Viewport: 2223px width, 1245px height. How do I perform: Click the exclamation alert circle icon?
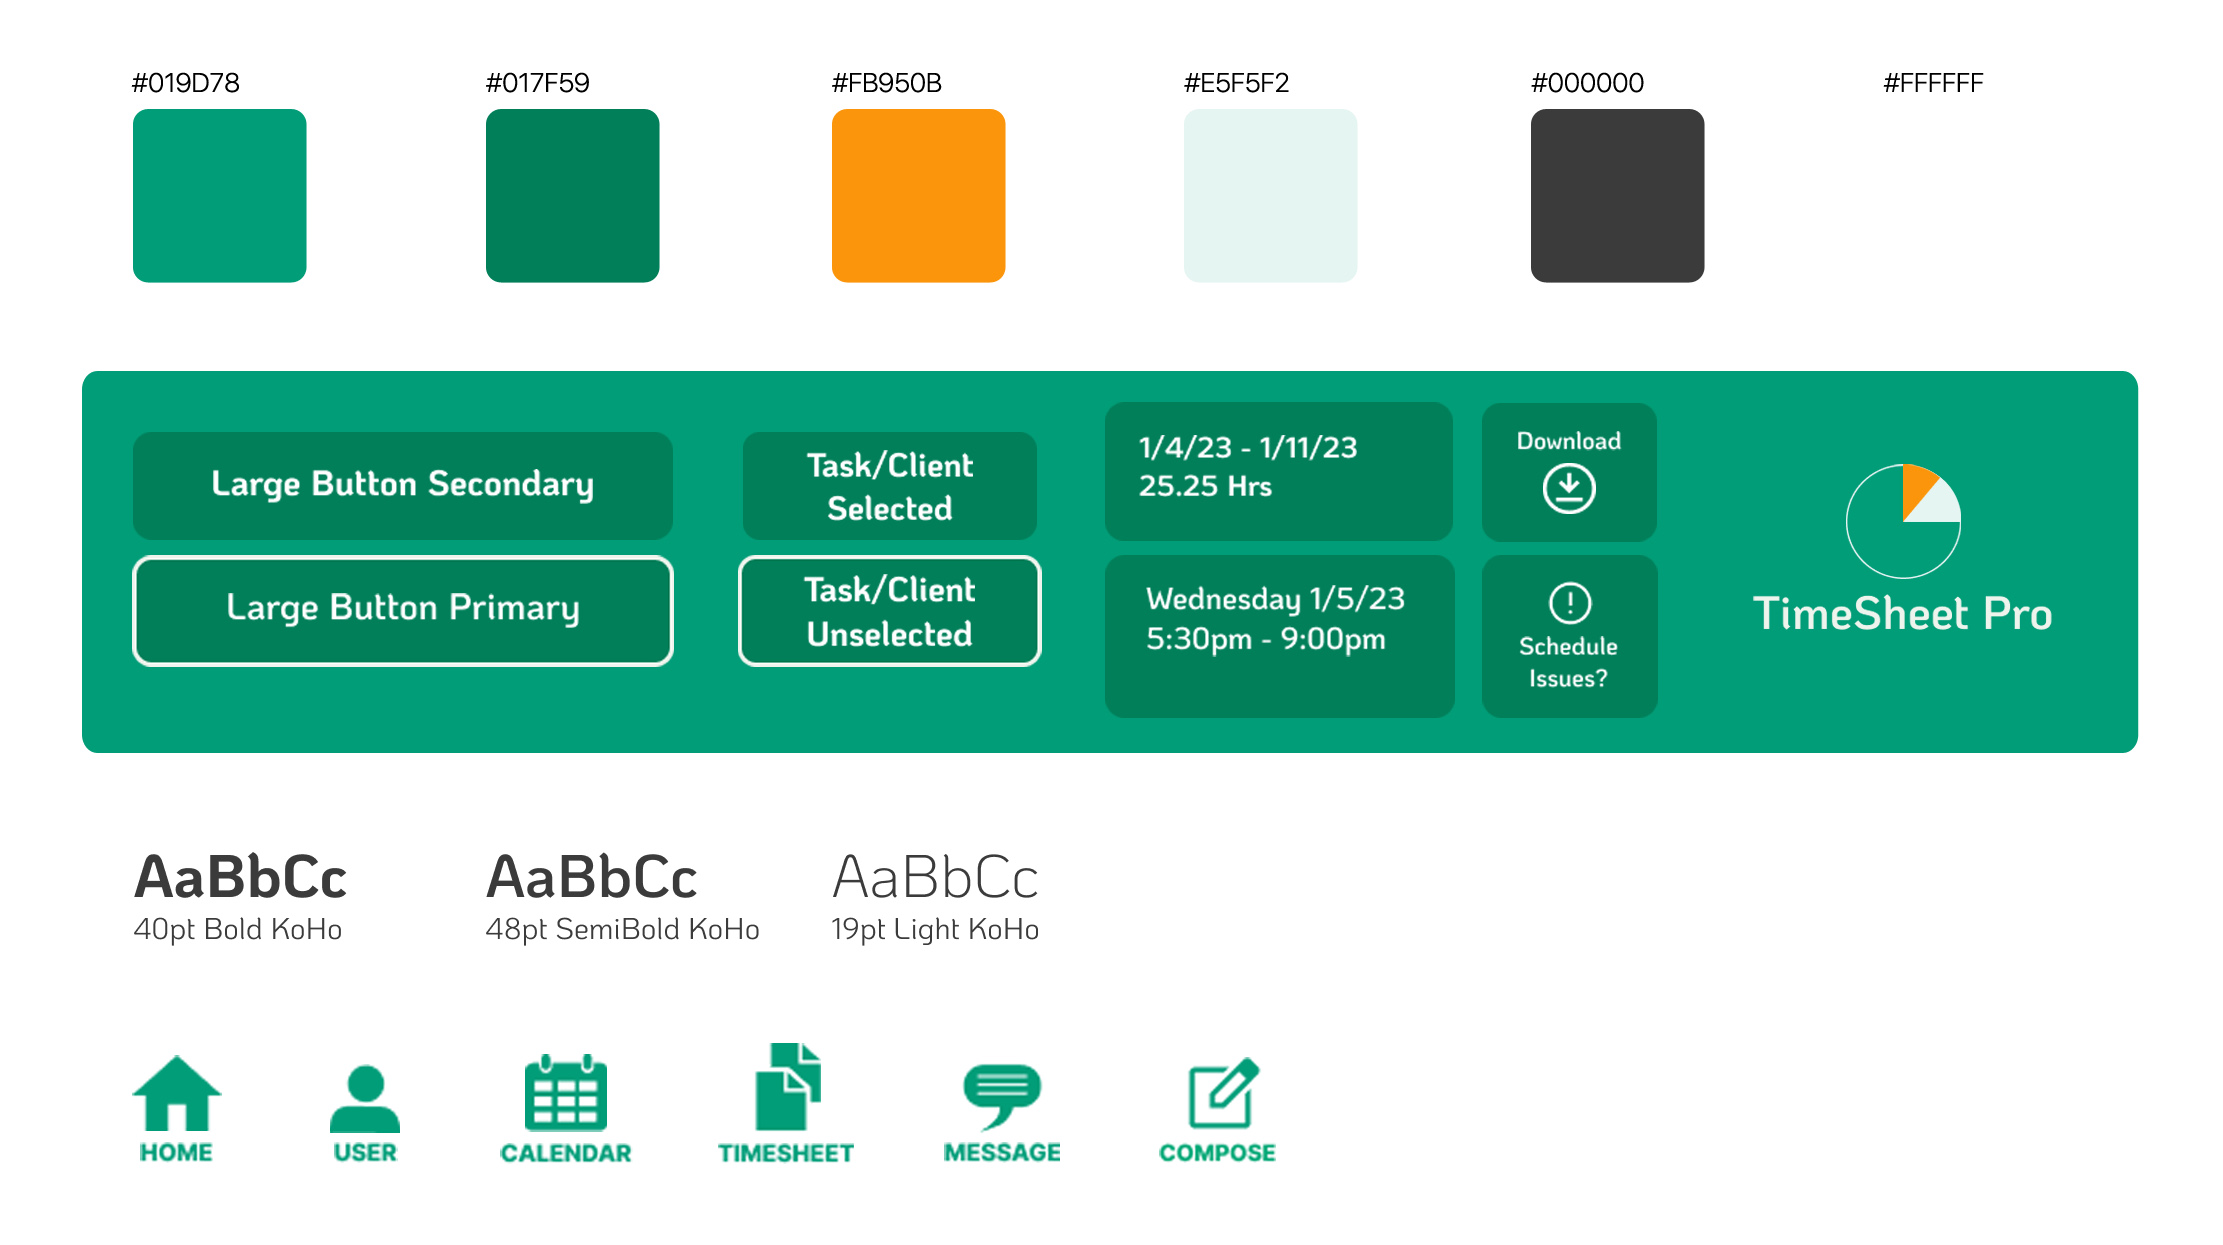coord(1569,602)
